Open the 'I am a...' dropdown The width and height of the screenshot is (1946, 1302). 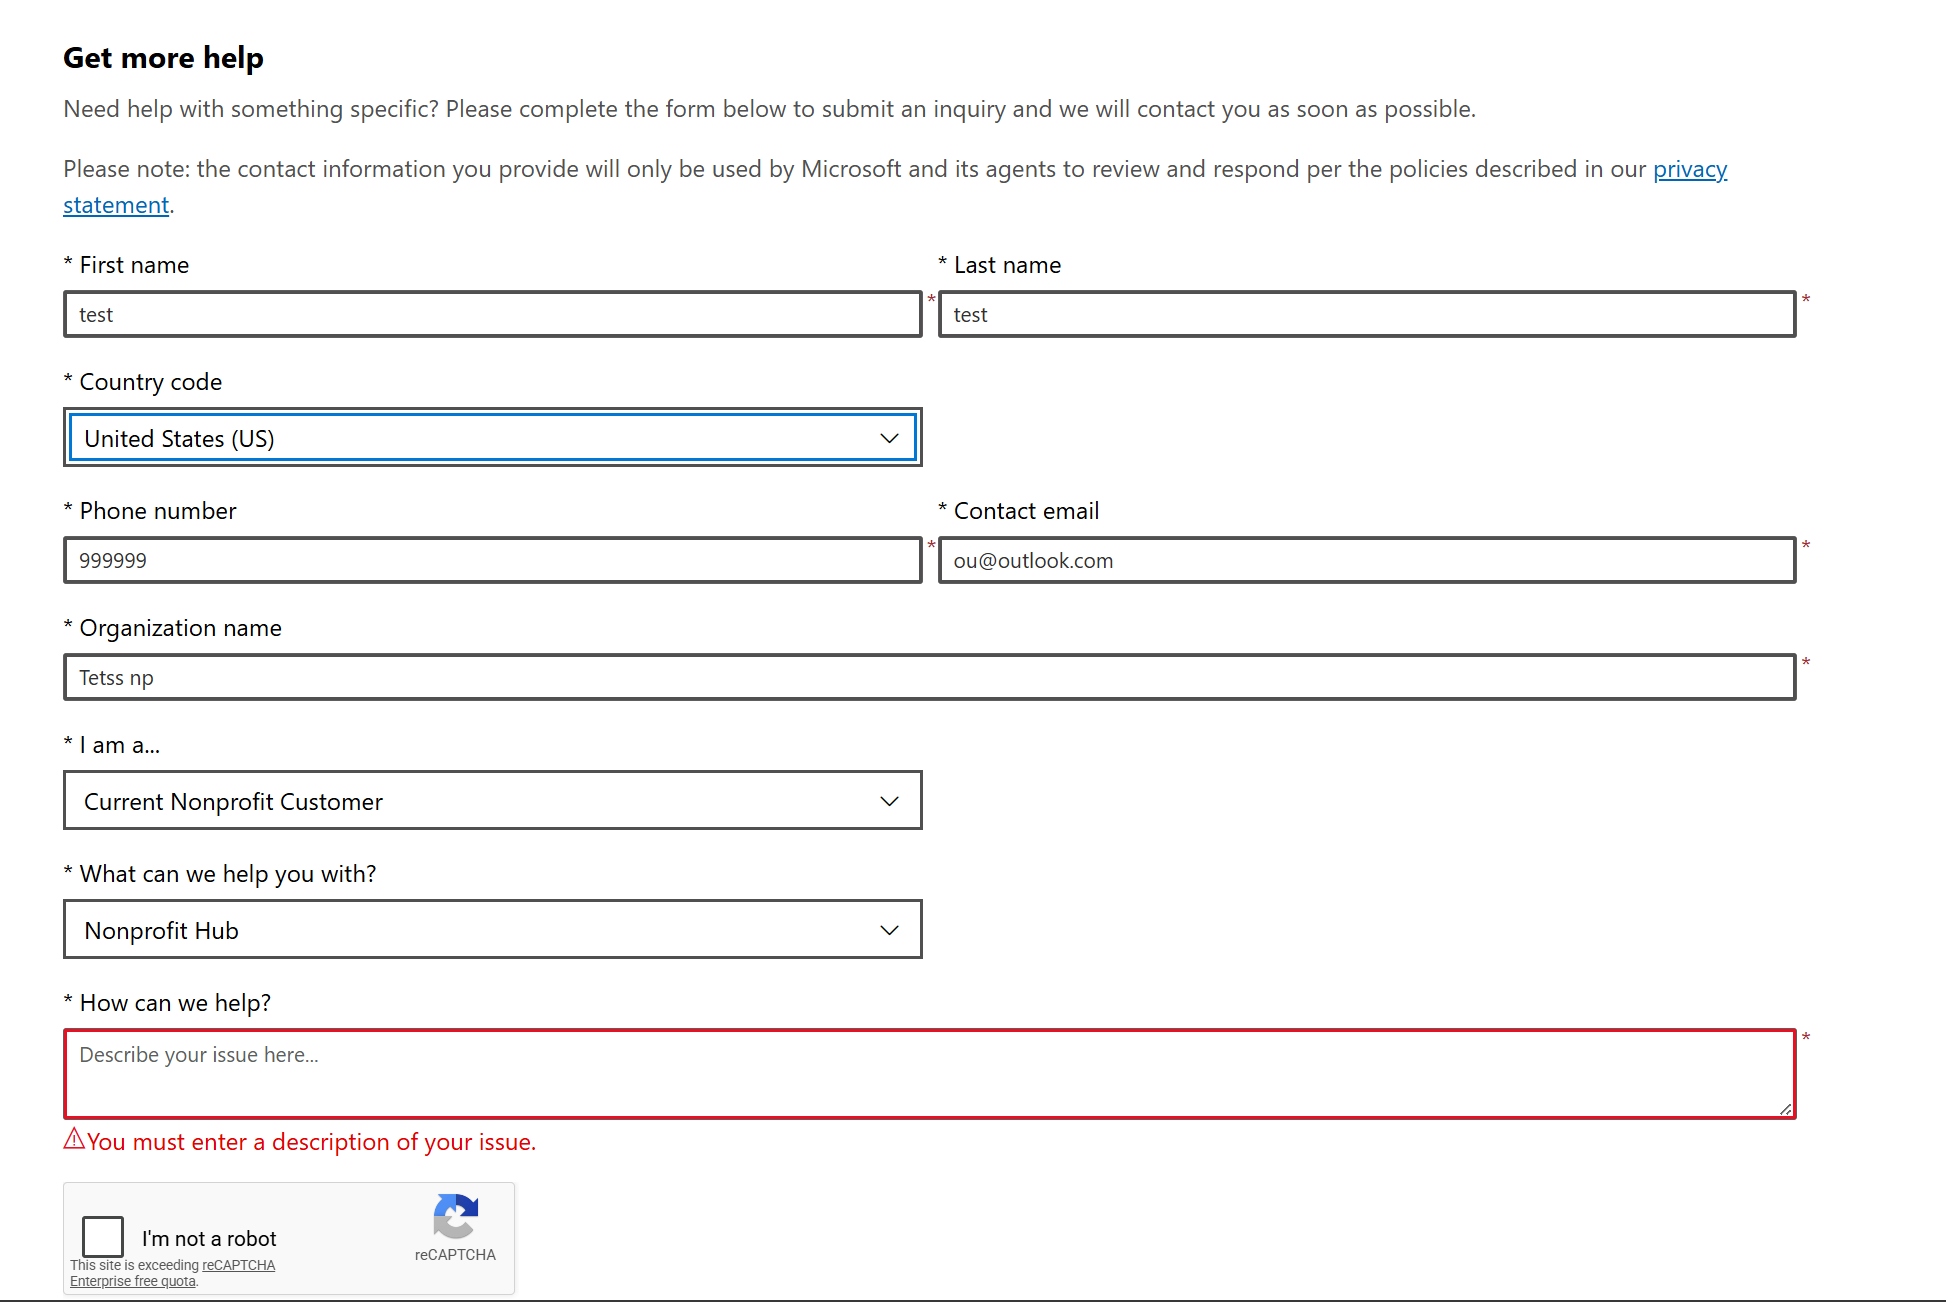point(492,801)
